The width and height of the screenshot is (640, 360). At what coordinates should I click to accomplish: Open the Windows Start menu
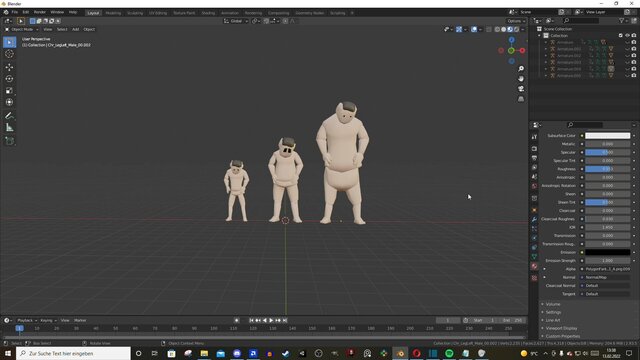(8, 353)
